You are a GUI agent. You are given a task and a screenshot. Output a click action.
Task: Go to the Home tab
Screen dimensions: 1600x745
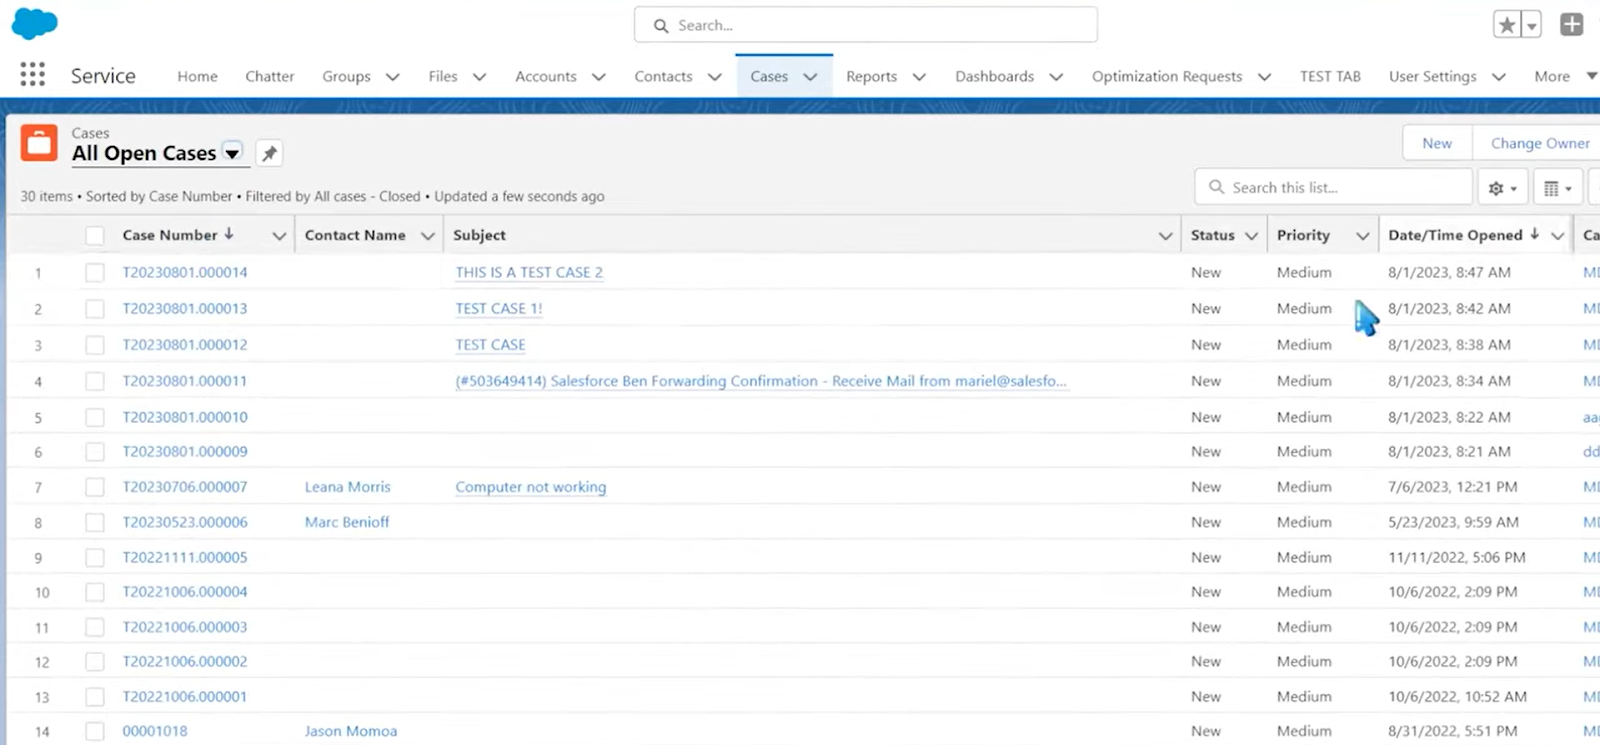pos(197,76)
